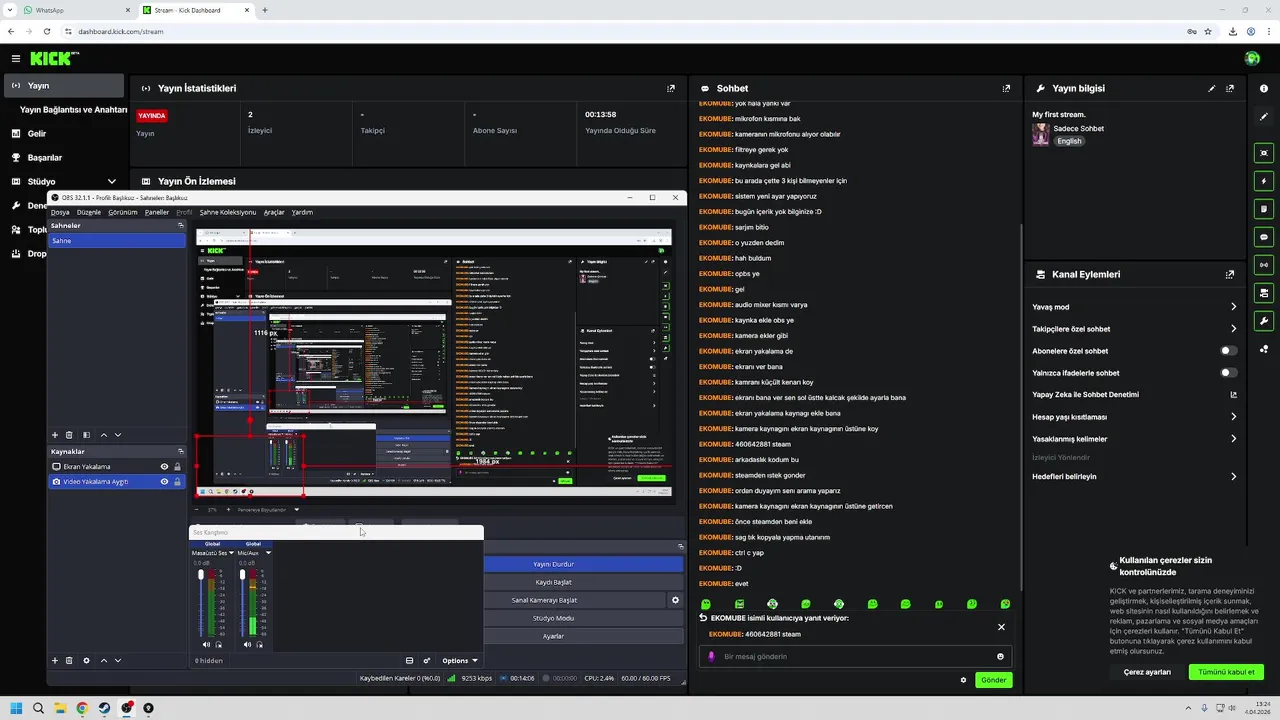Toggle monitoring headphone for Masaüstü Ses

(x=219, y=644)
